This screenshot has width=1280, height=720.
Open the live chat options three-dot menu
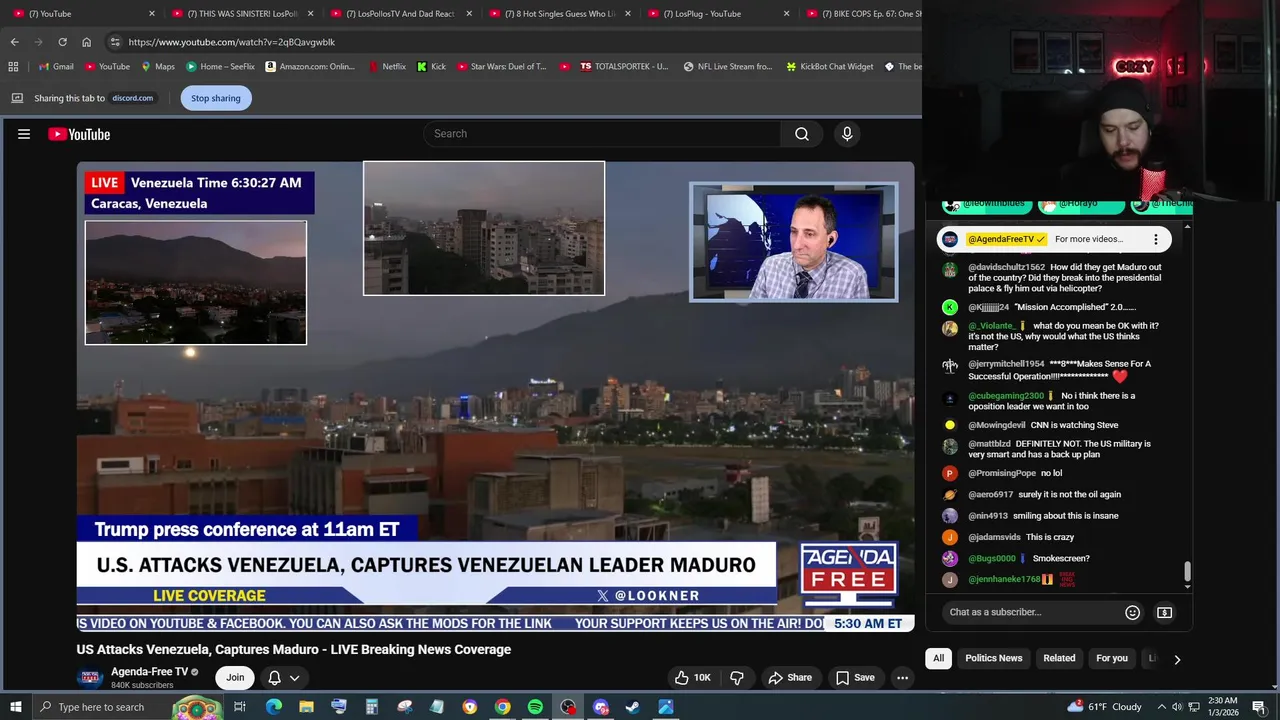tap(1156, 239)
